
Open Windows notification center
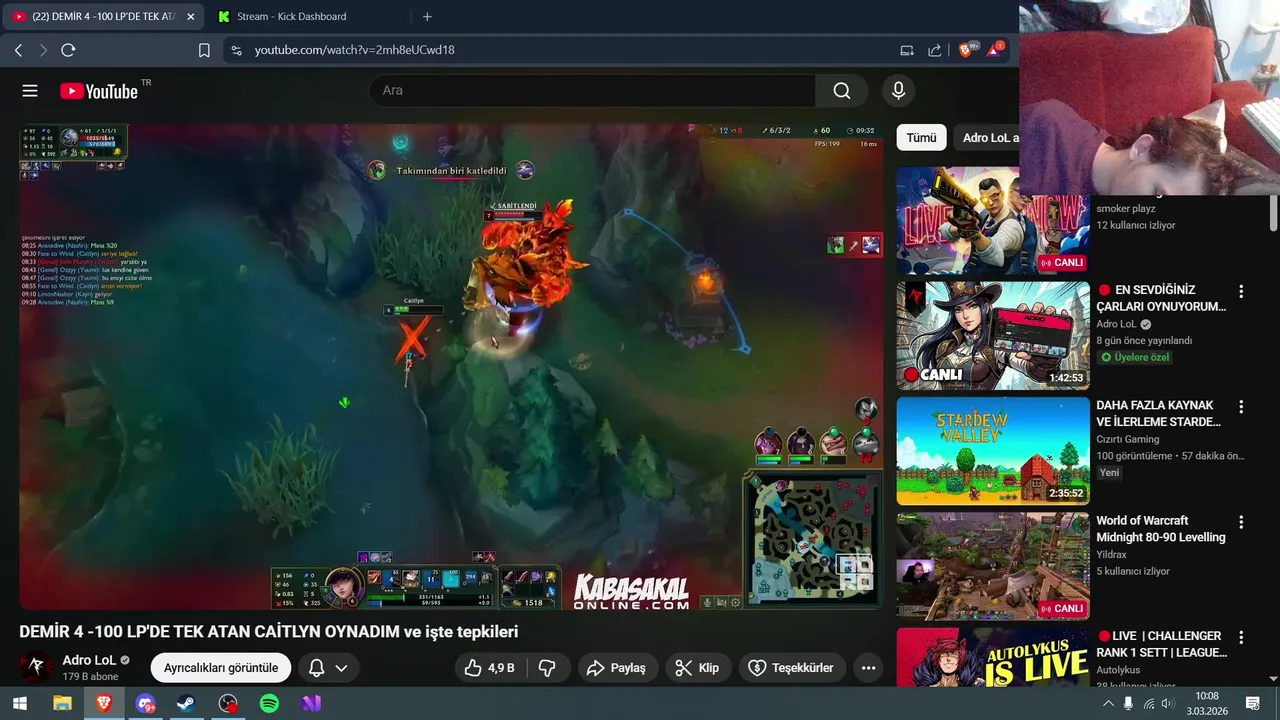point(1253,704)
